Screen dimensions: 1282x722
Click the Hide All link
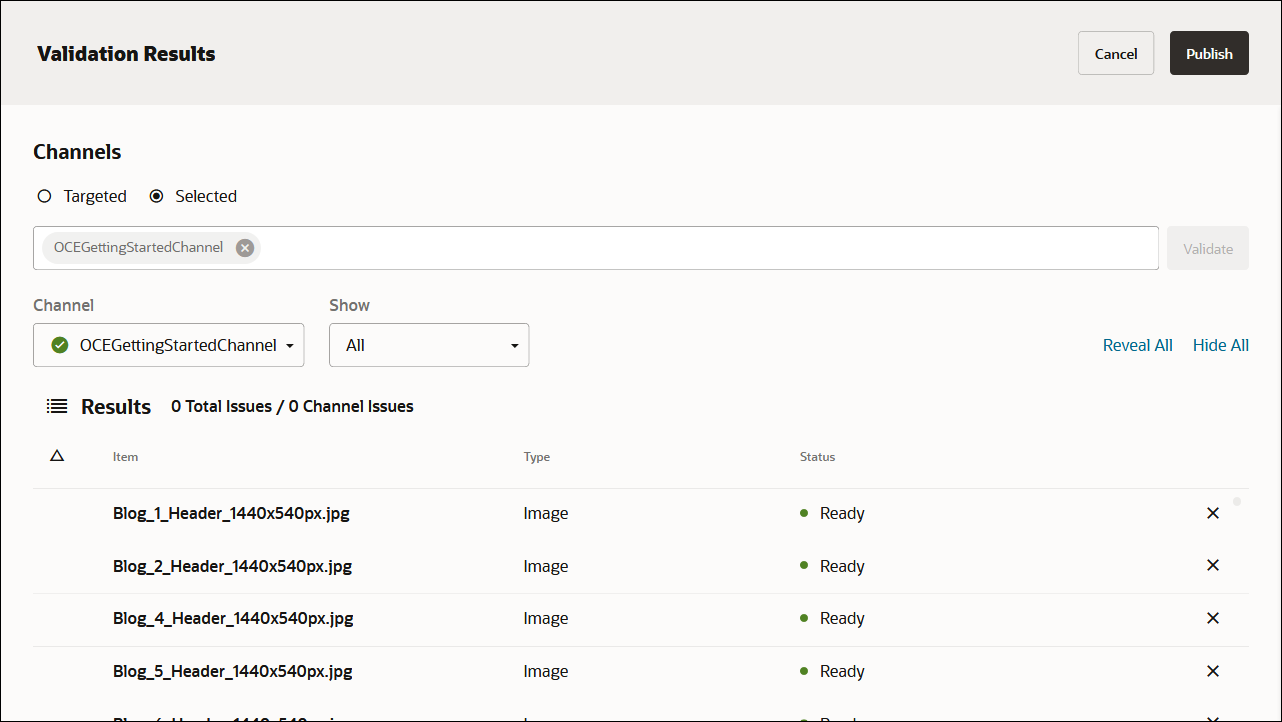click(x=1220, y=344)
